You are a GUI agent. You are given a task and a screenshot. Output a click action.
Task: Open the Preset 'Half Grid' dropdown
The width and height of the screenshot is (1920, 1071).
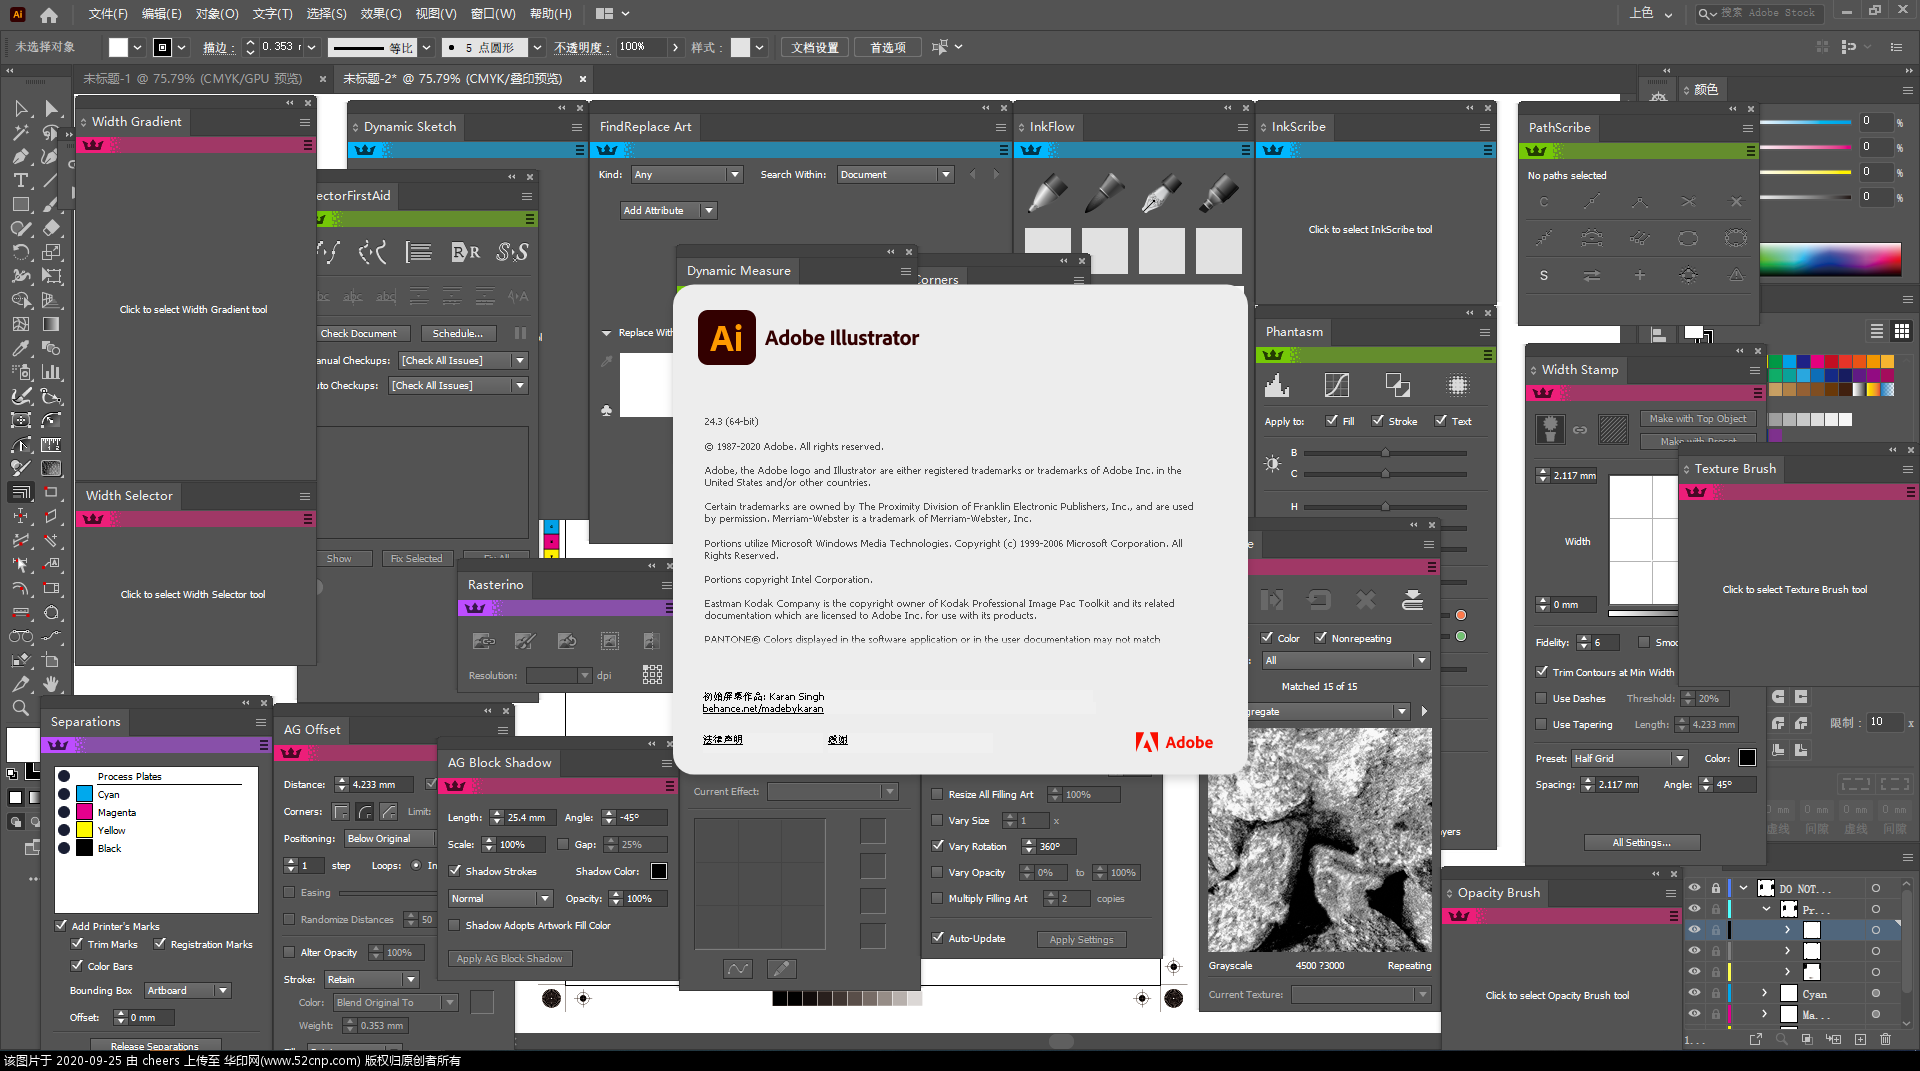1629,758
